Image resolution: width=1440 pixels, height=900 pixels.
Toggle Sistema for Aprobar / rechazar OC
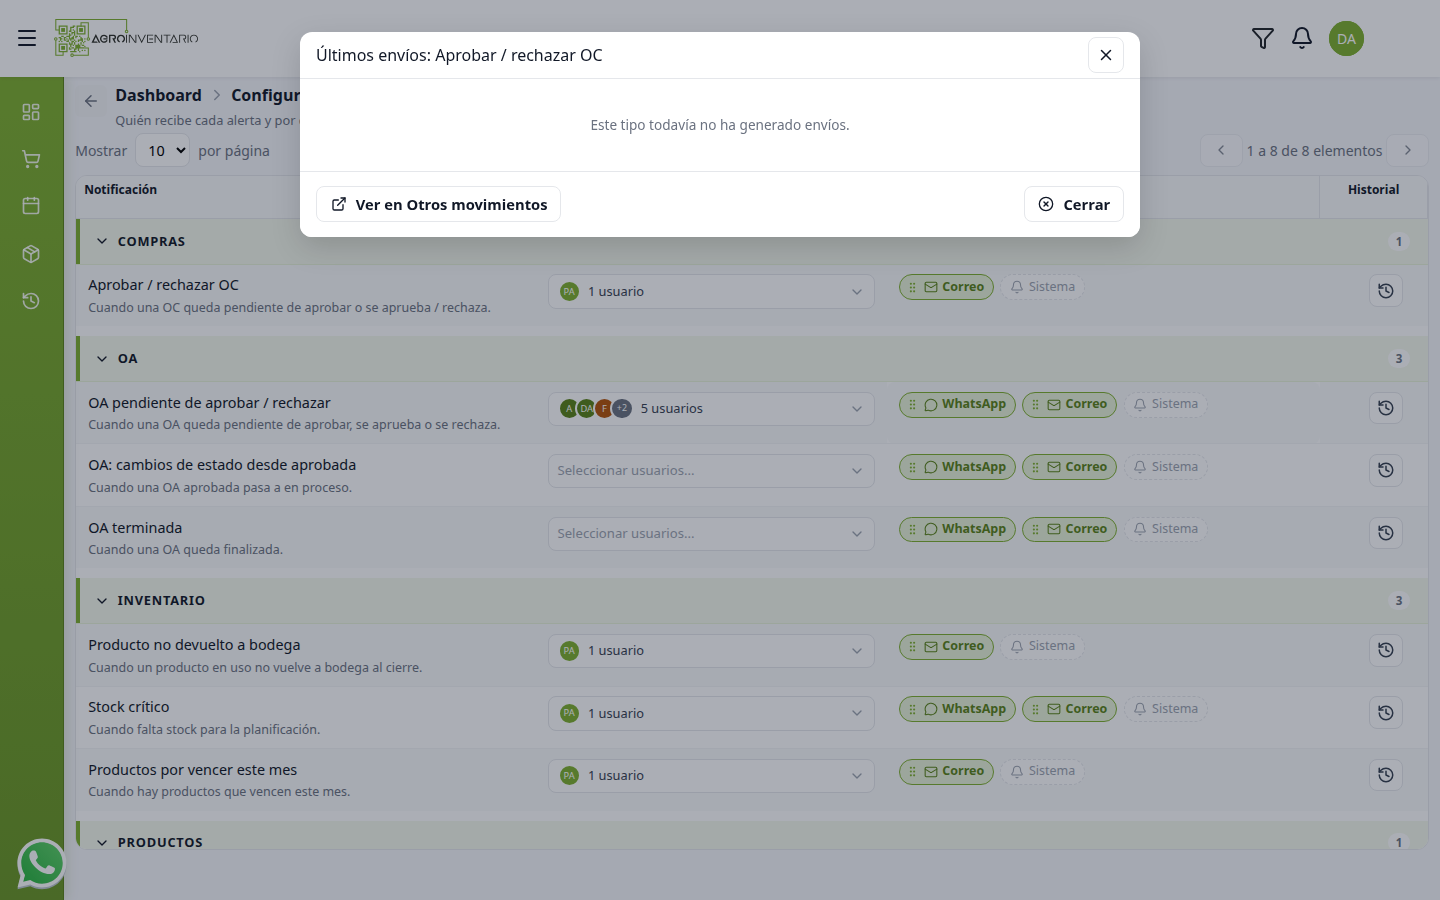point(1043,287)
